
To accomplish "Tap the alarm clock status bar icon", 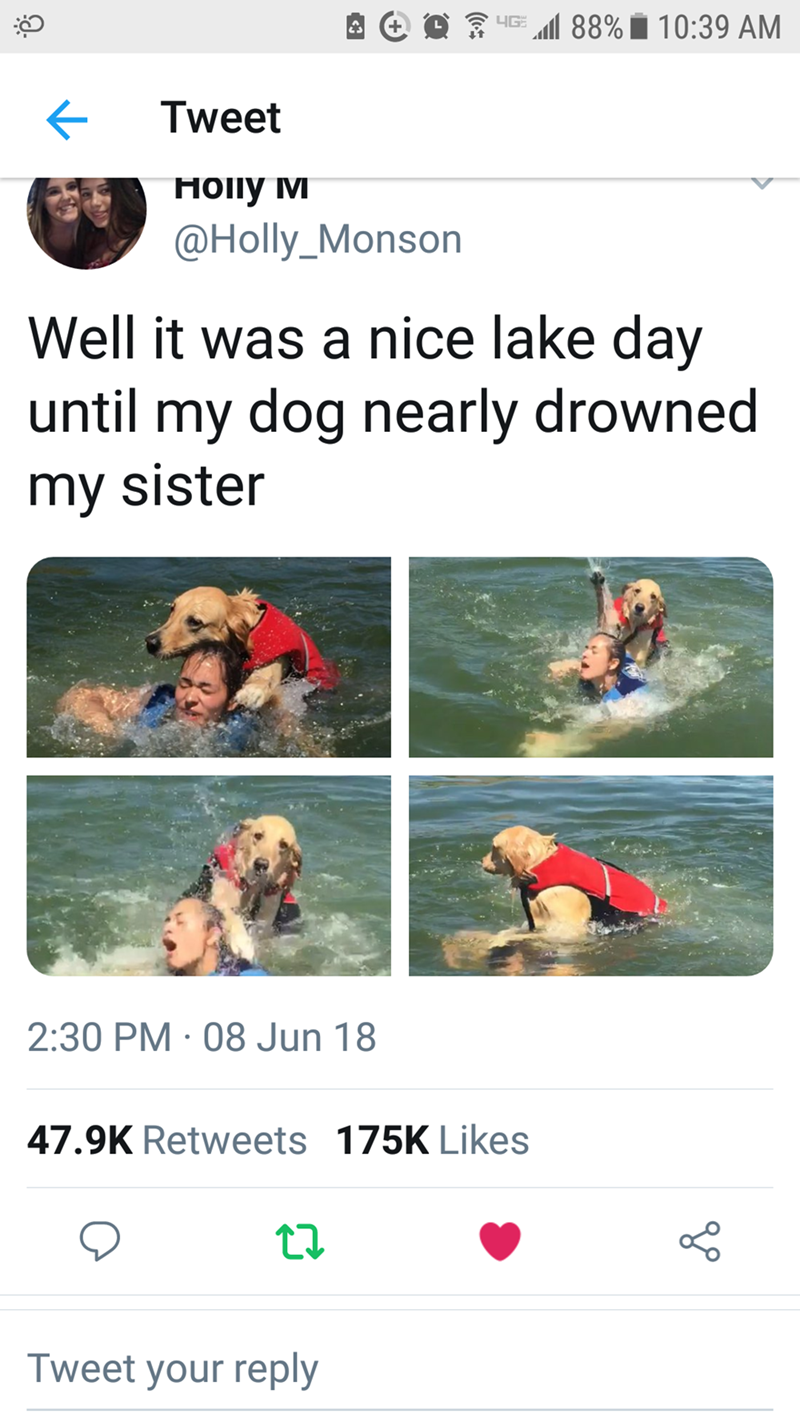I will point(437,27).
